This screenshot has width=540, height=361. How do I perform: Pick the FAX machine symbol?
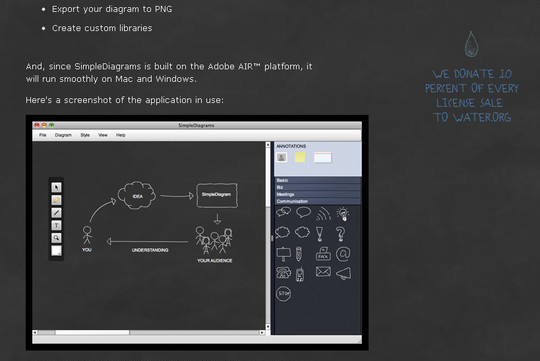323,254
